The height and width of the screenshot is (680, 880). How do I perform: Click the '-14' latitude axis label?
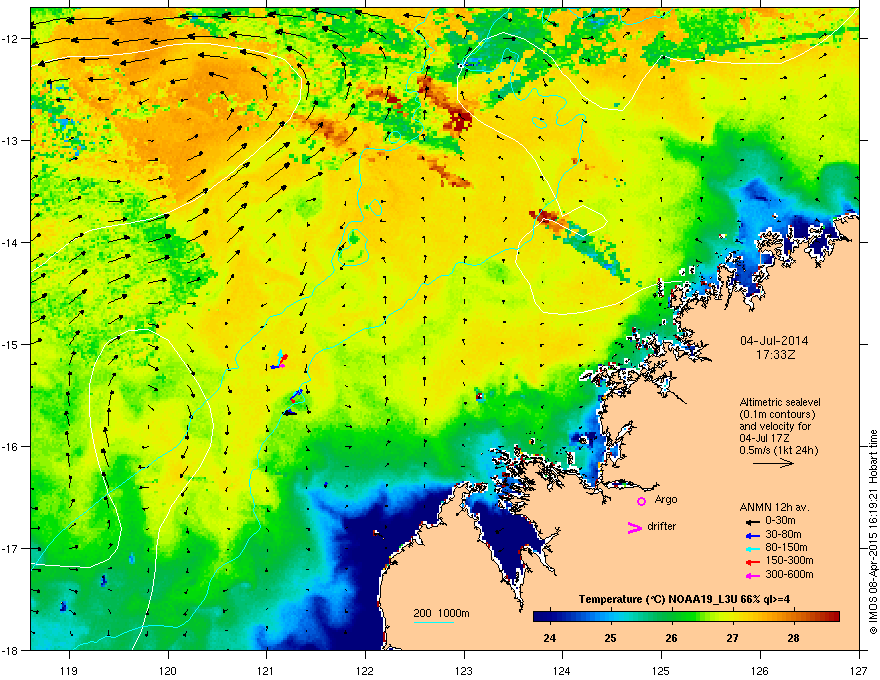click(10, 242)
